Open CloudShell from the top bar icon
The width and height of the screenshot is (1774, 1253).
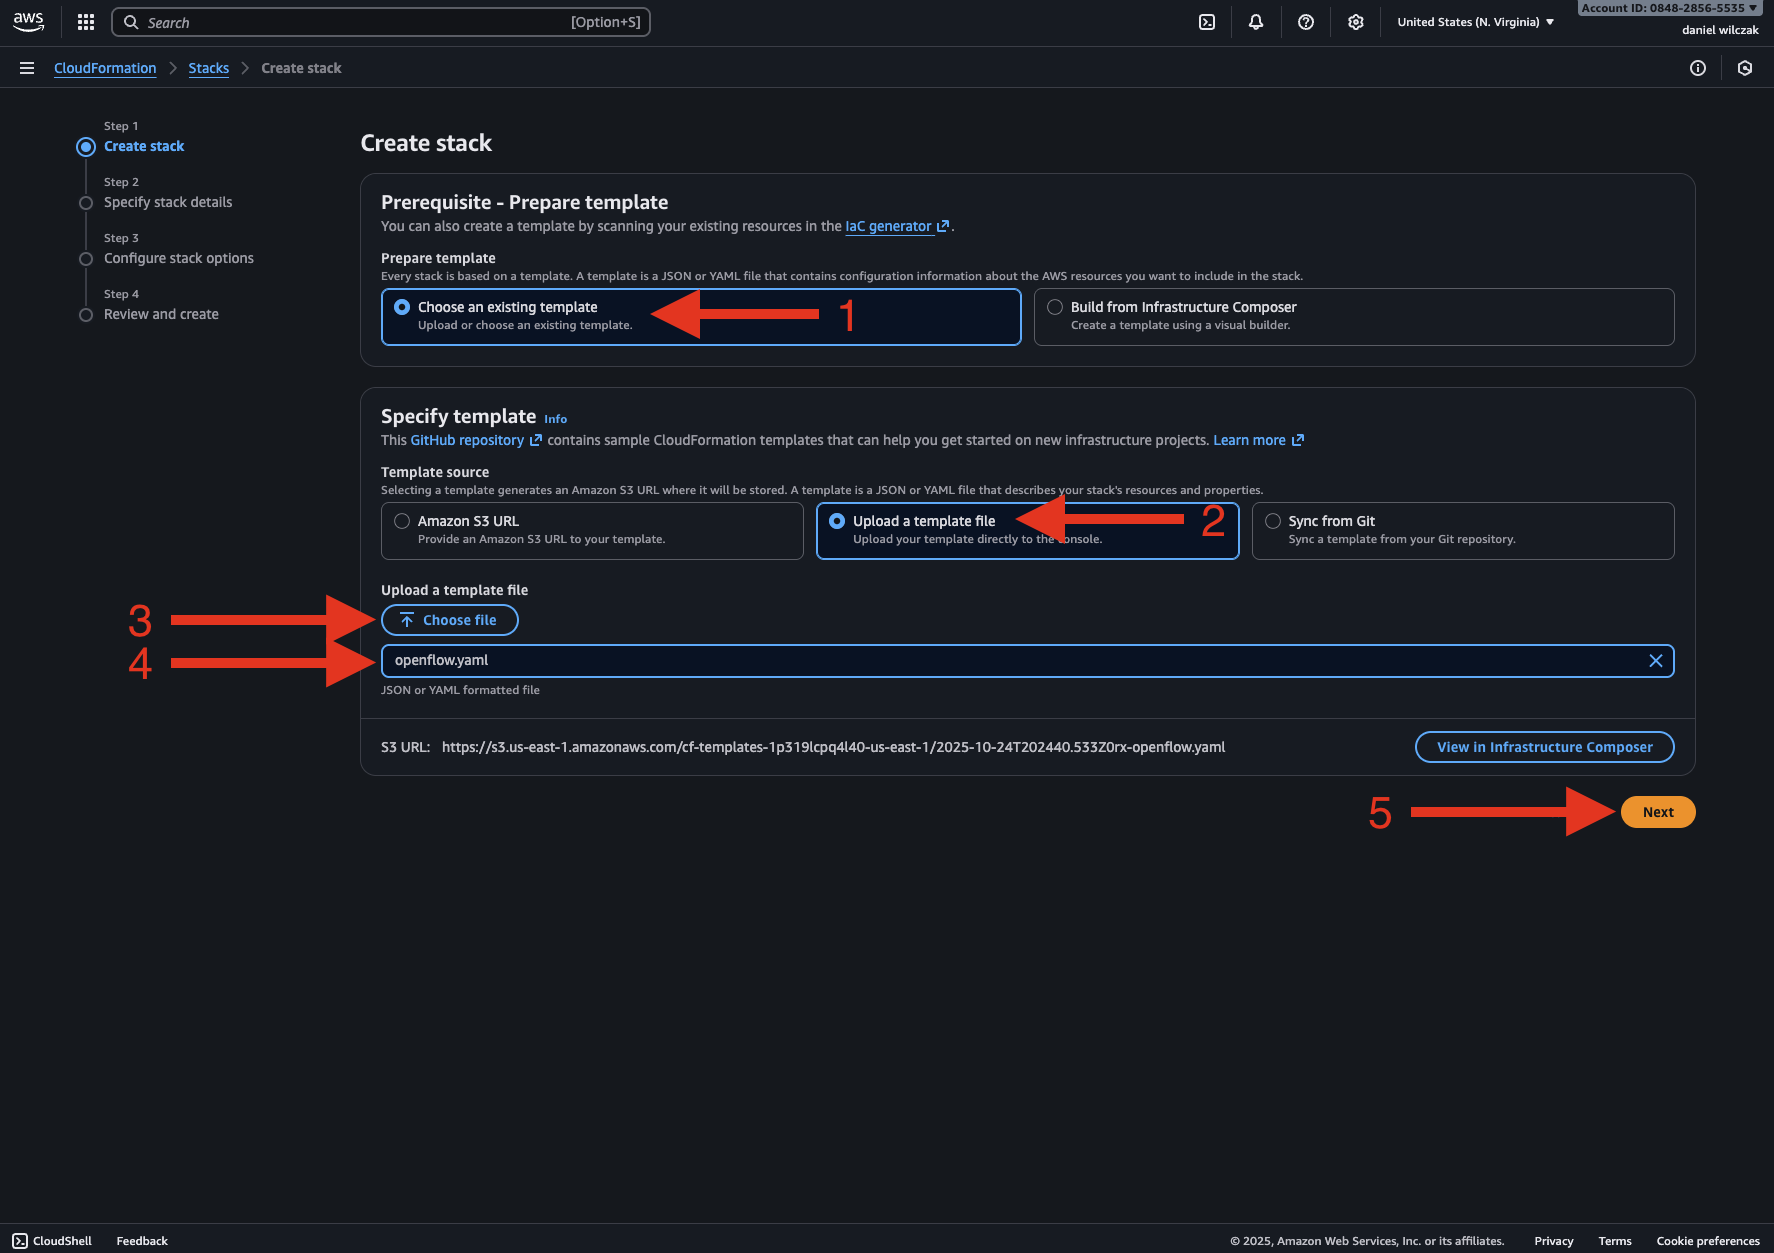[x=1207, y=22]
